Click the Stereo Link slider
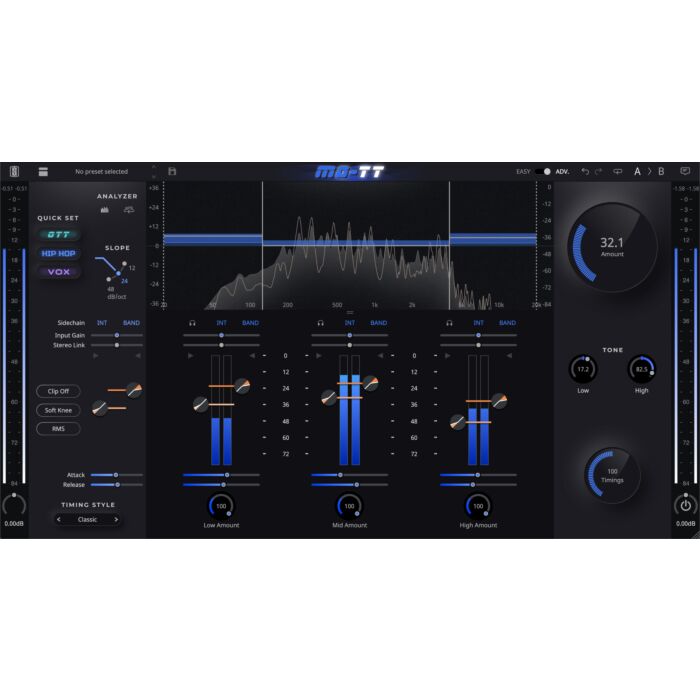The width and height of the screenshot is (700, 700). pos(117,345)
